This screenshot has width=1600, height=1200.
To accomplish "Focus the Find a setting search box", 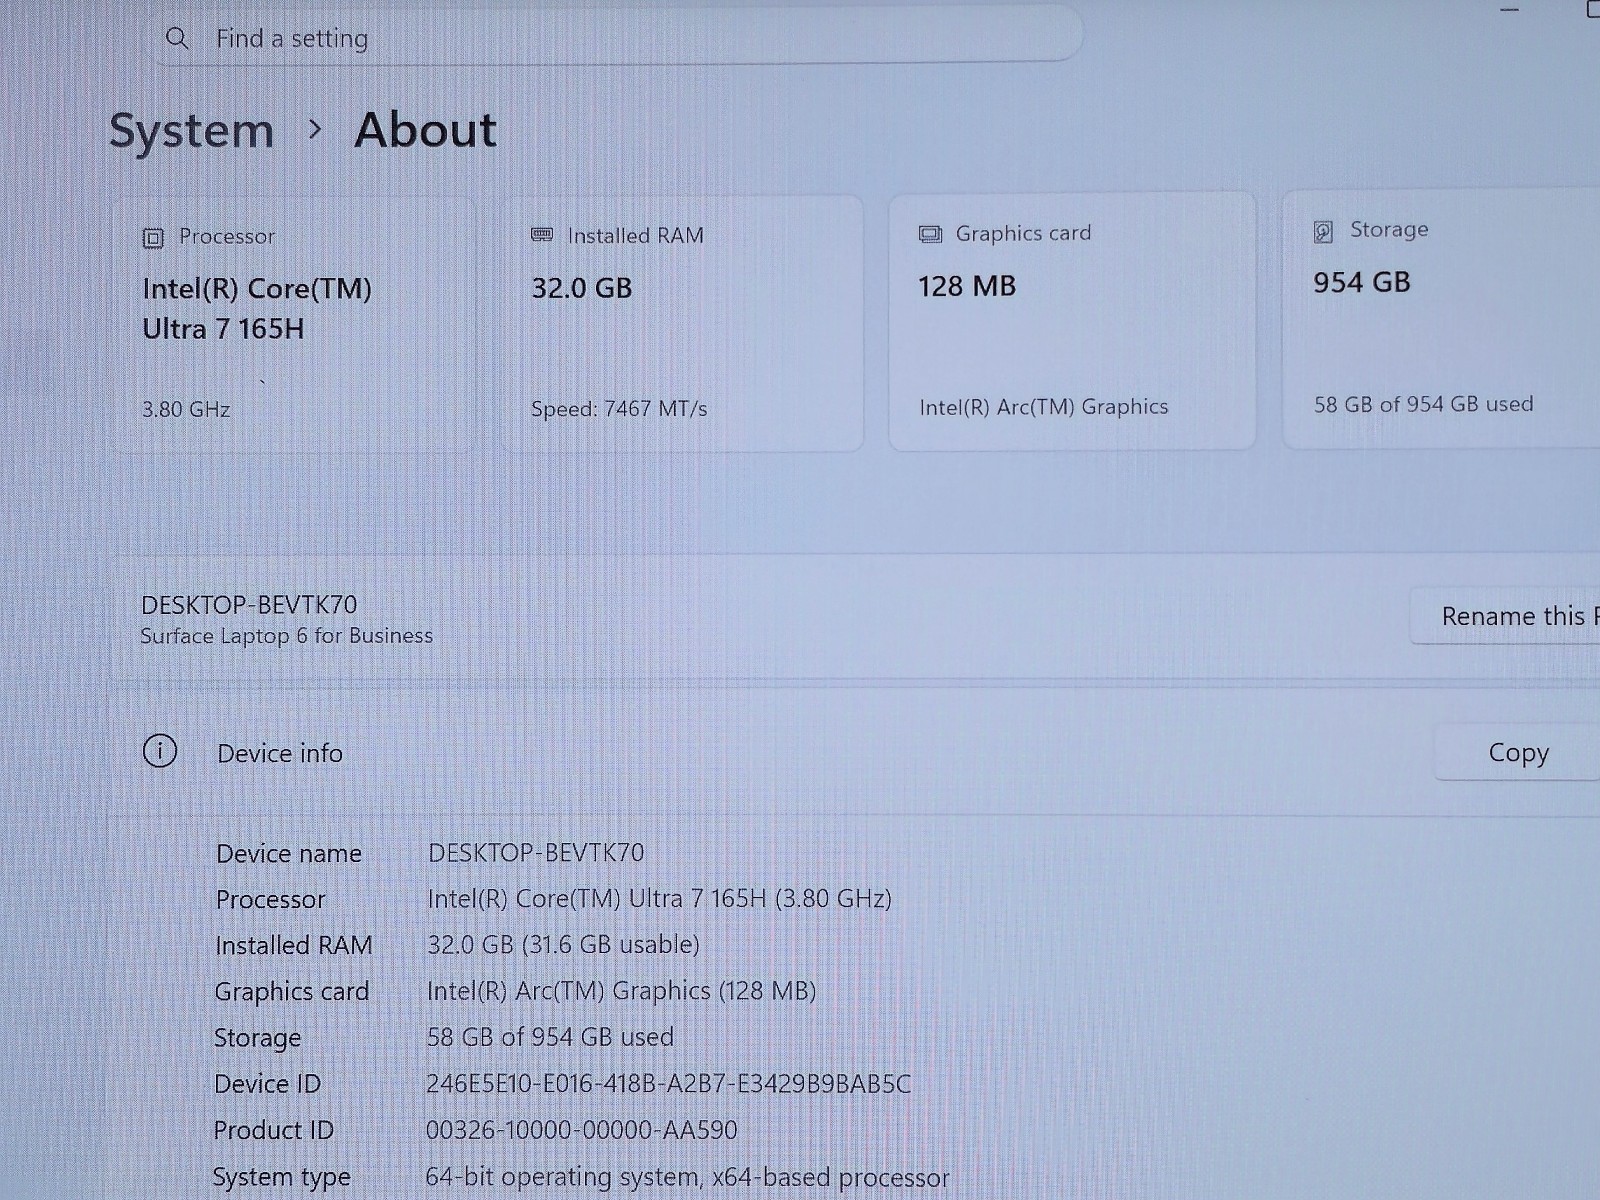I will [x=618, y=38].
